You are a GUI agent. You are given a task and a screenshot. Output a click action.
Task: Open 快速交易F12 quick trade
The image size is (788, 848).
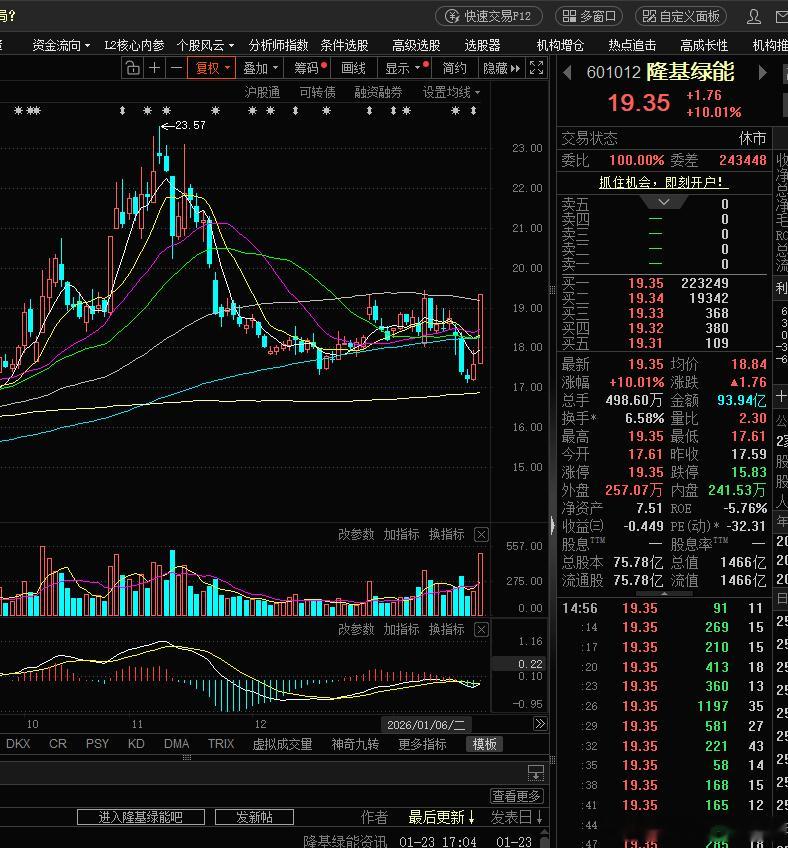pos(488,16)
